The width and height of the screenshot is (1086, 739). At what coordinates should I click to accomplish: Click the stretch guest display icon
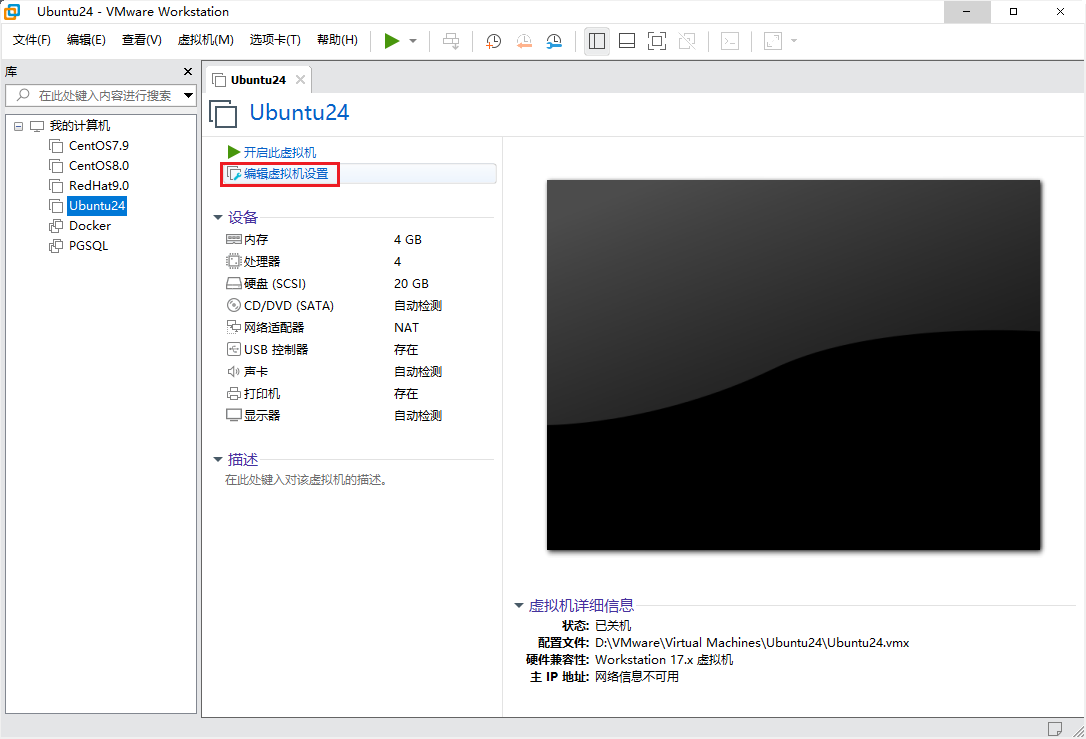pyautogui.click(x=773, y=41)
